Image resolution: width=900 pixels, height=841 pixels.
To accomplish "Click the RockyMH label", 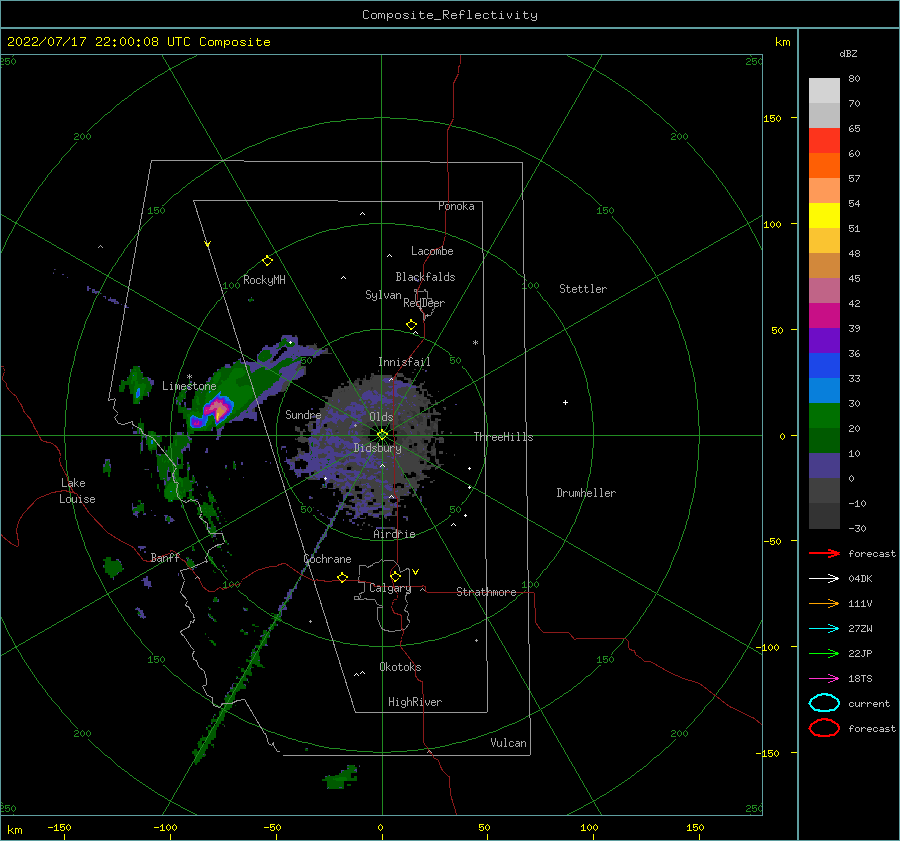I will pyautogui.click(x=264, y=280).
